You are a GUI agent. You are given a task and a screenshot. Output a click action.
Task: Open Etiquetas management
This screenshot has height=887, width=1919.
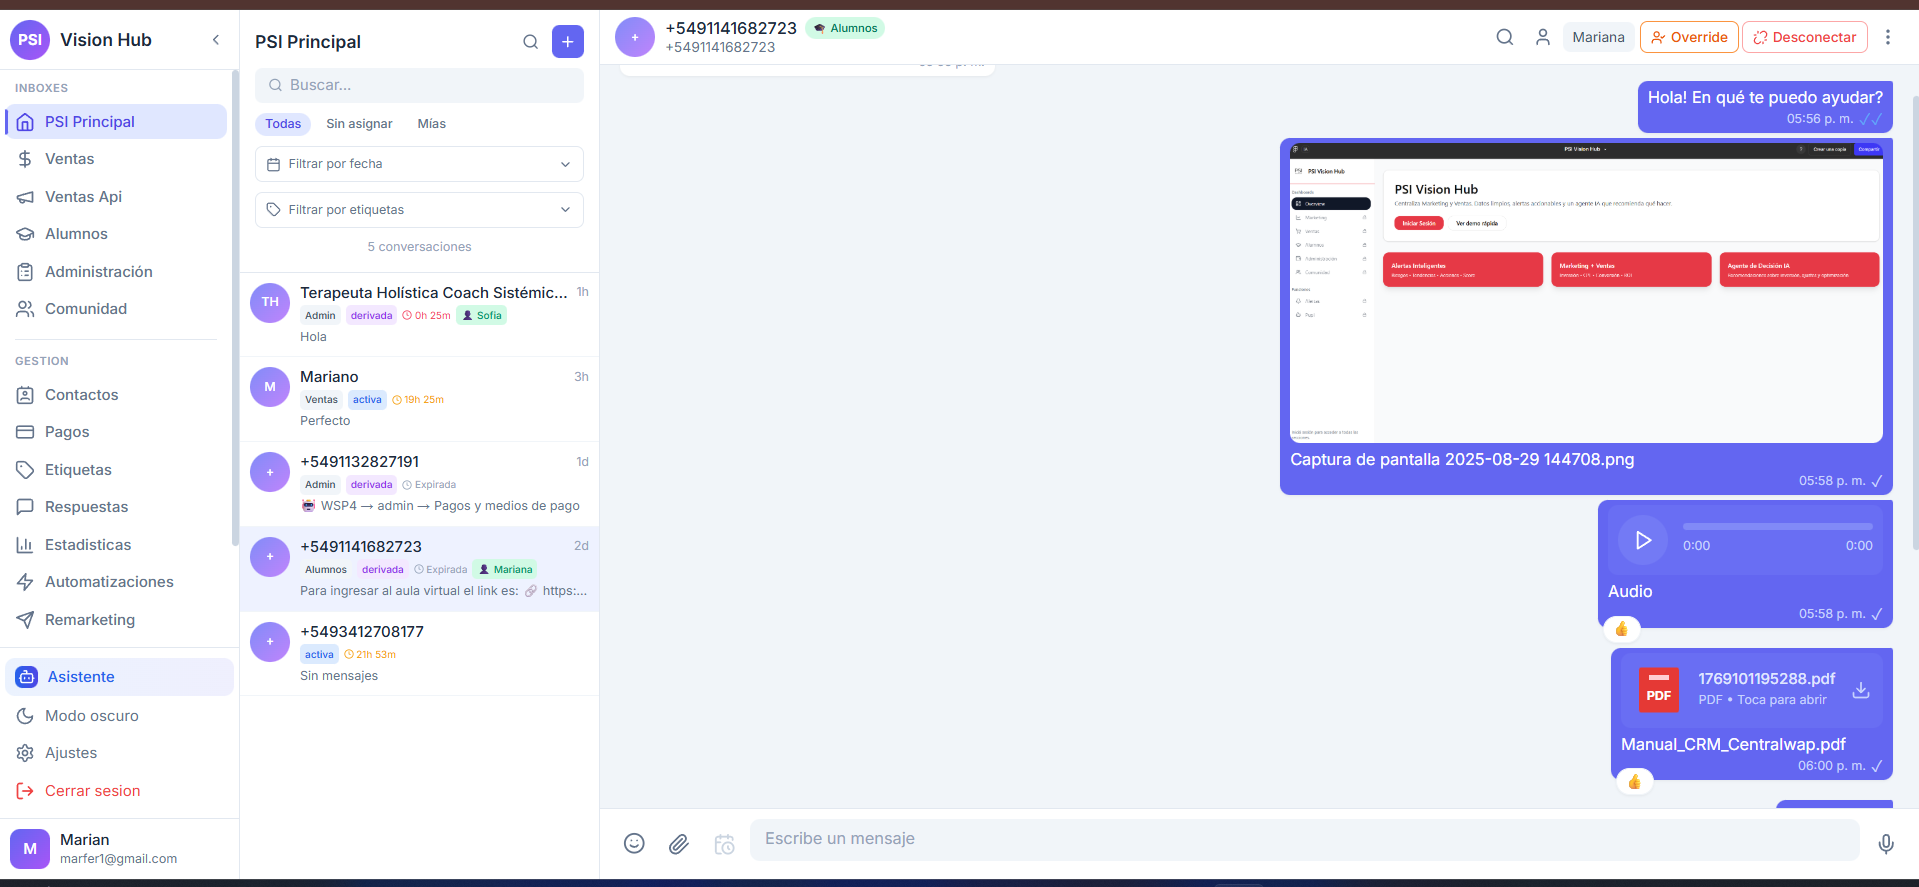116,470
